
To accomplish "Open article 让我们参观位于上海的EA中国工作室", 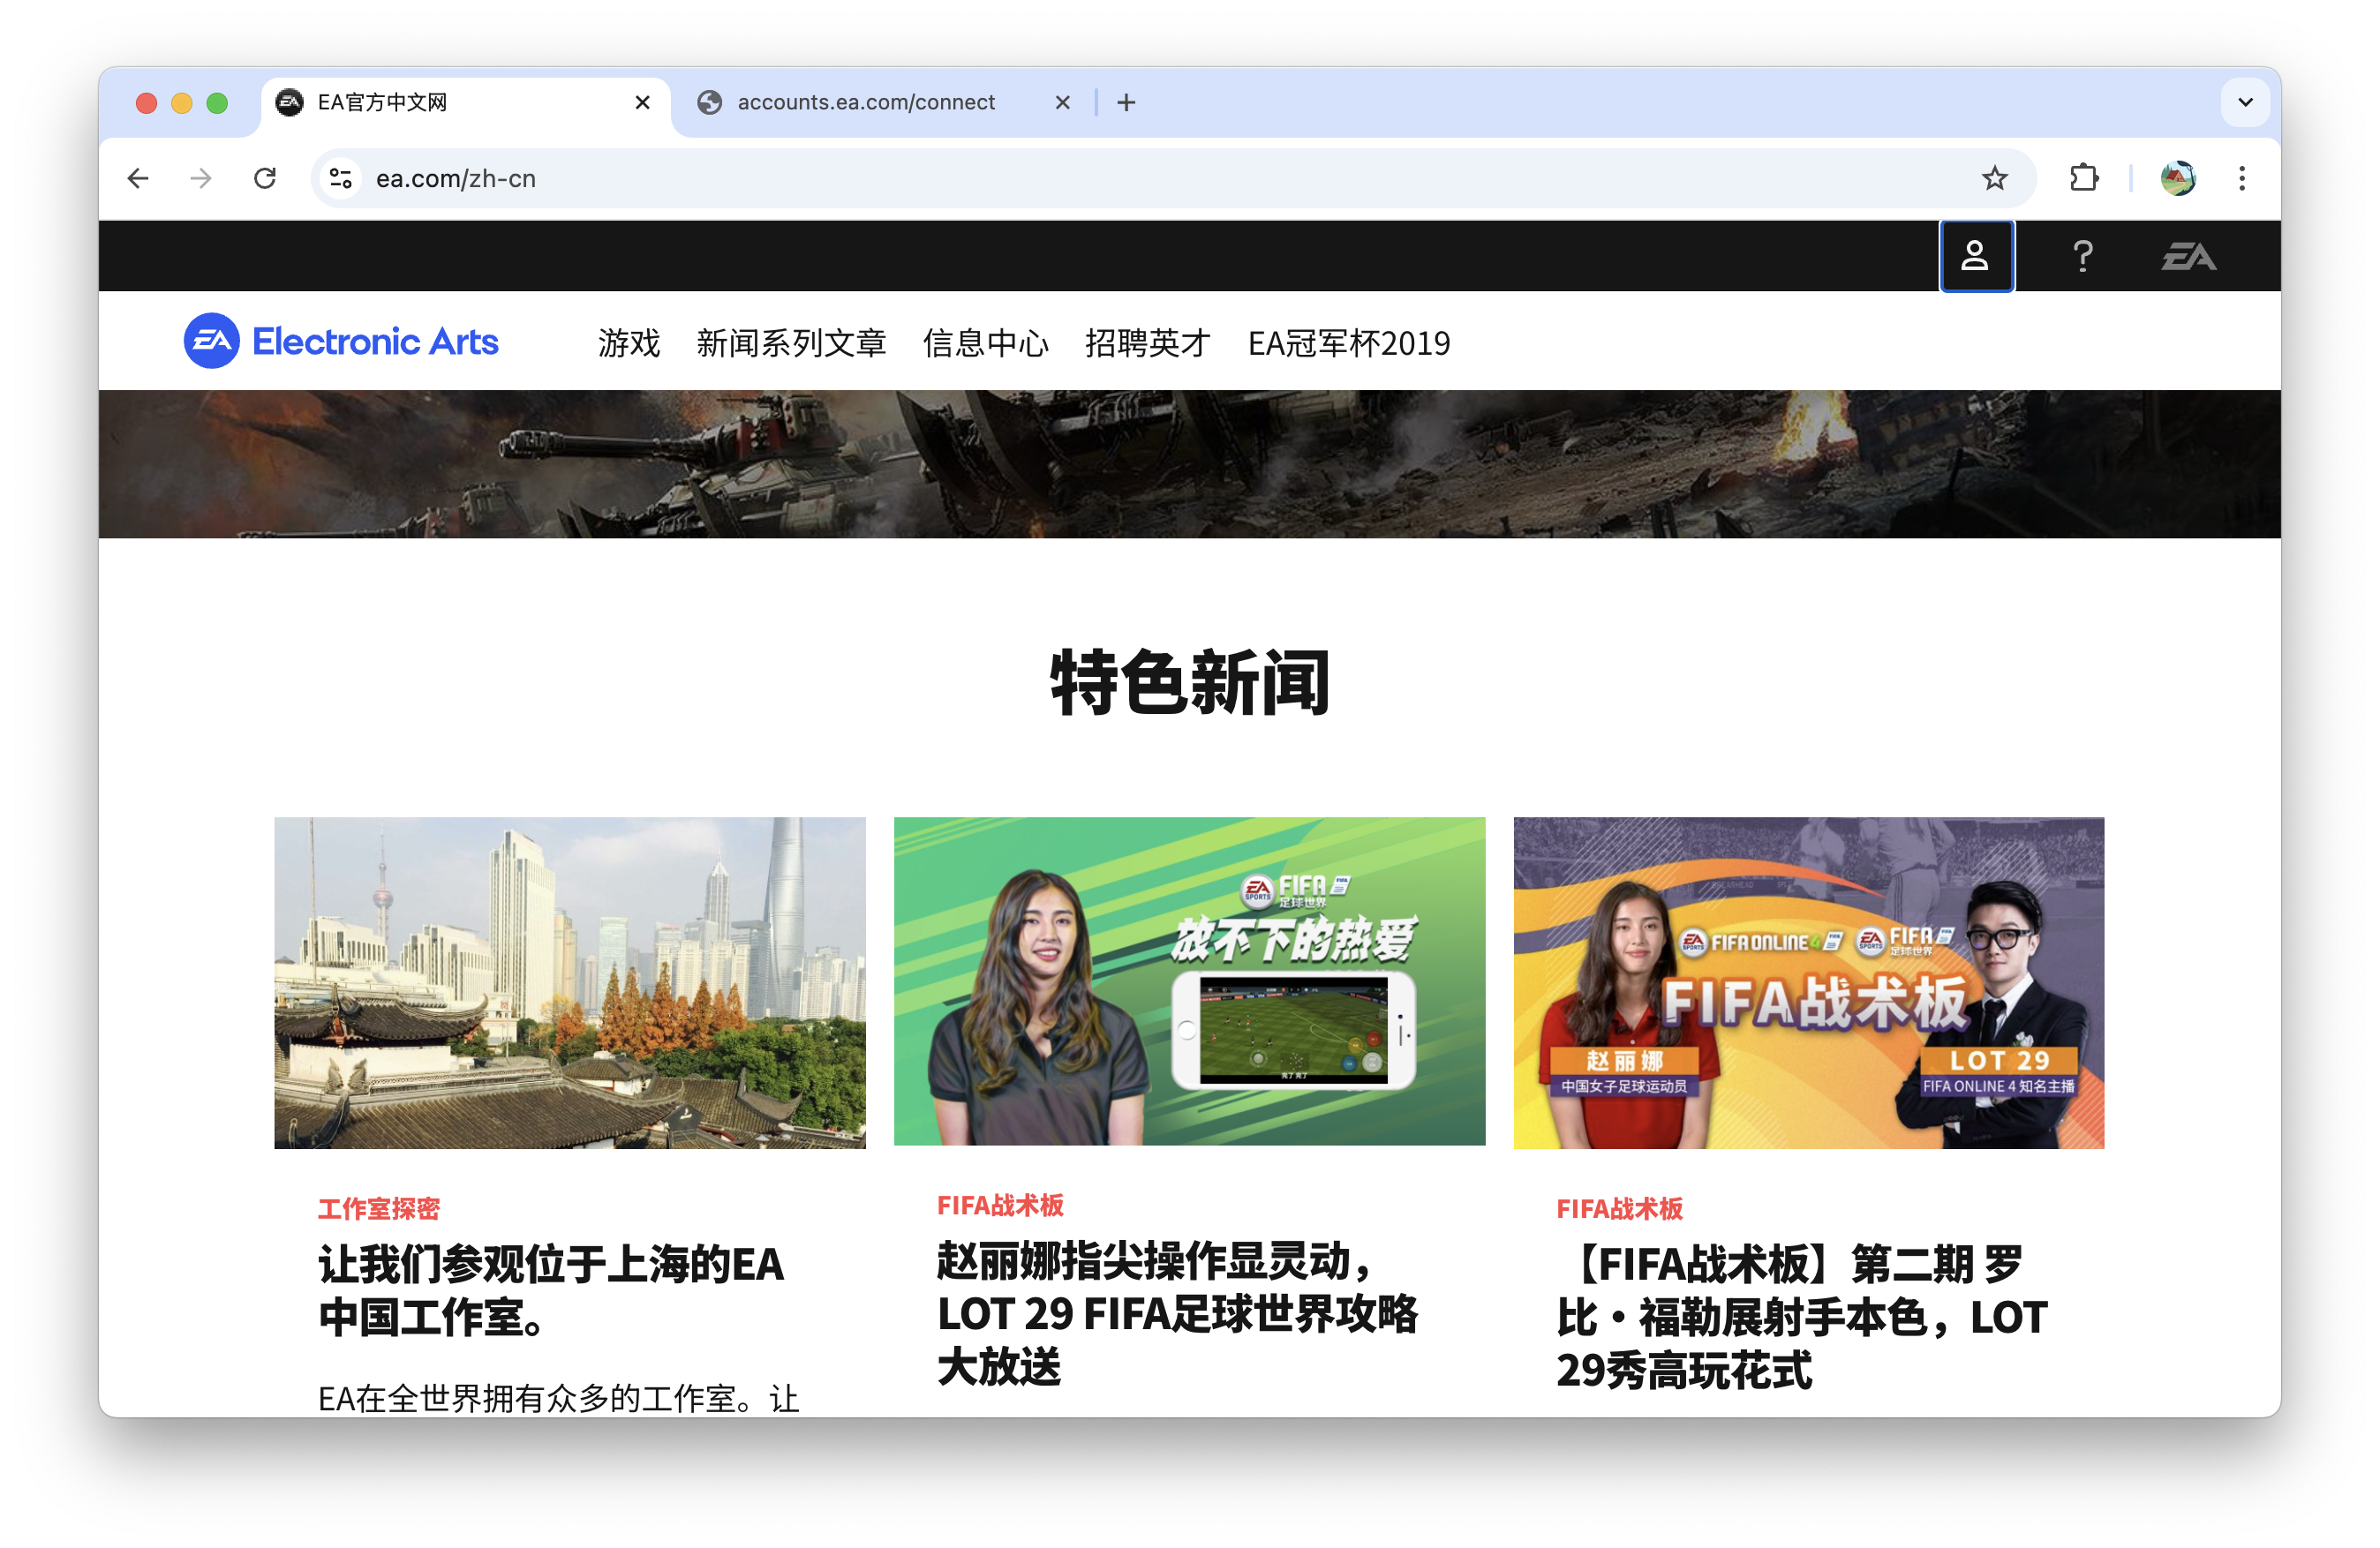I will pyautogui.click(x=551, y=1290).
